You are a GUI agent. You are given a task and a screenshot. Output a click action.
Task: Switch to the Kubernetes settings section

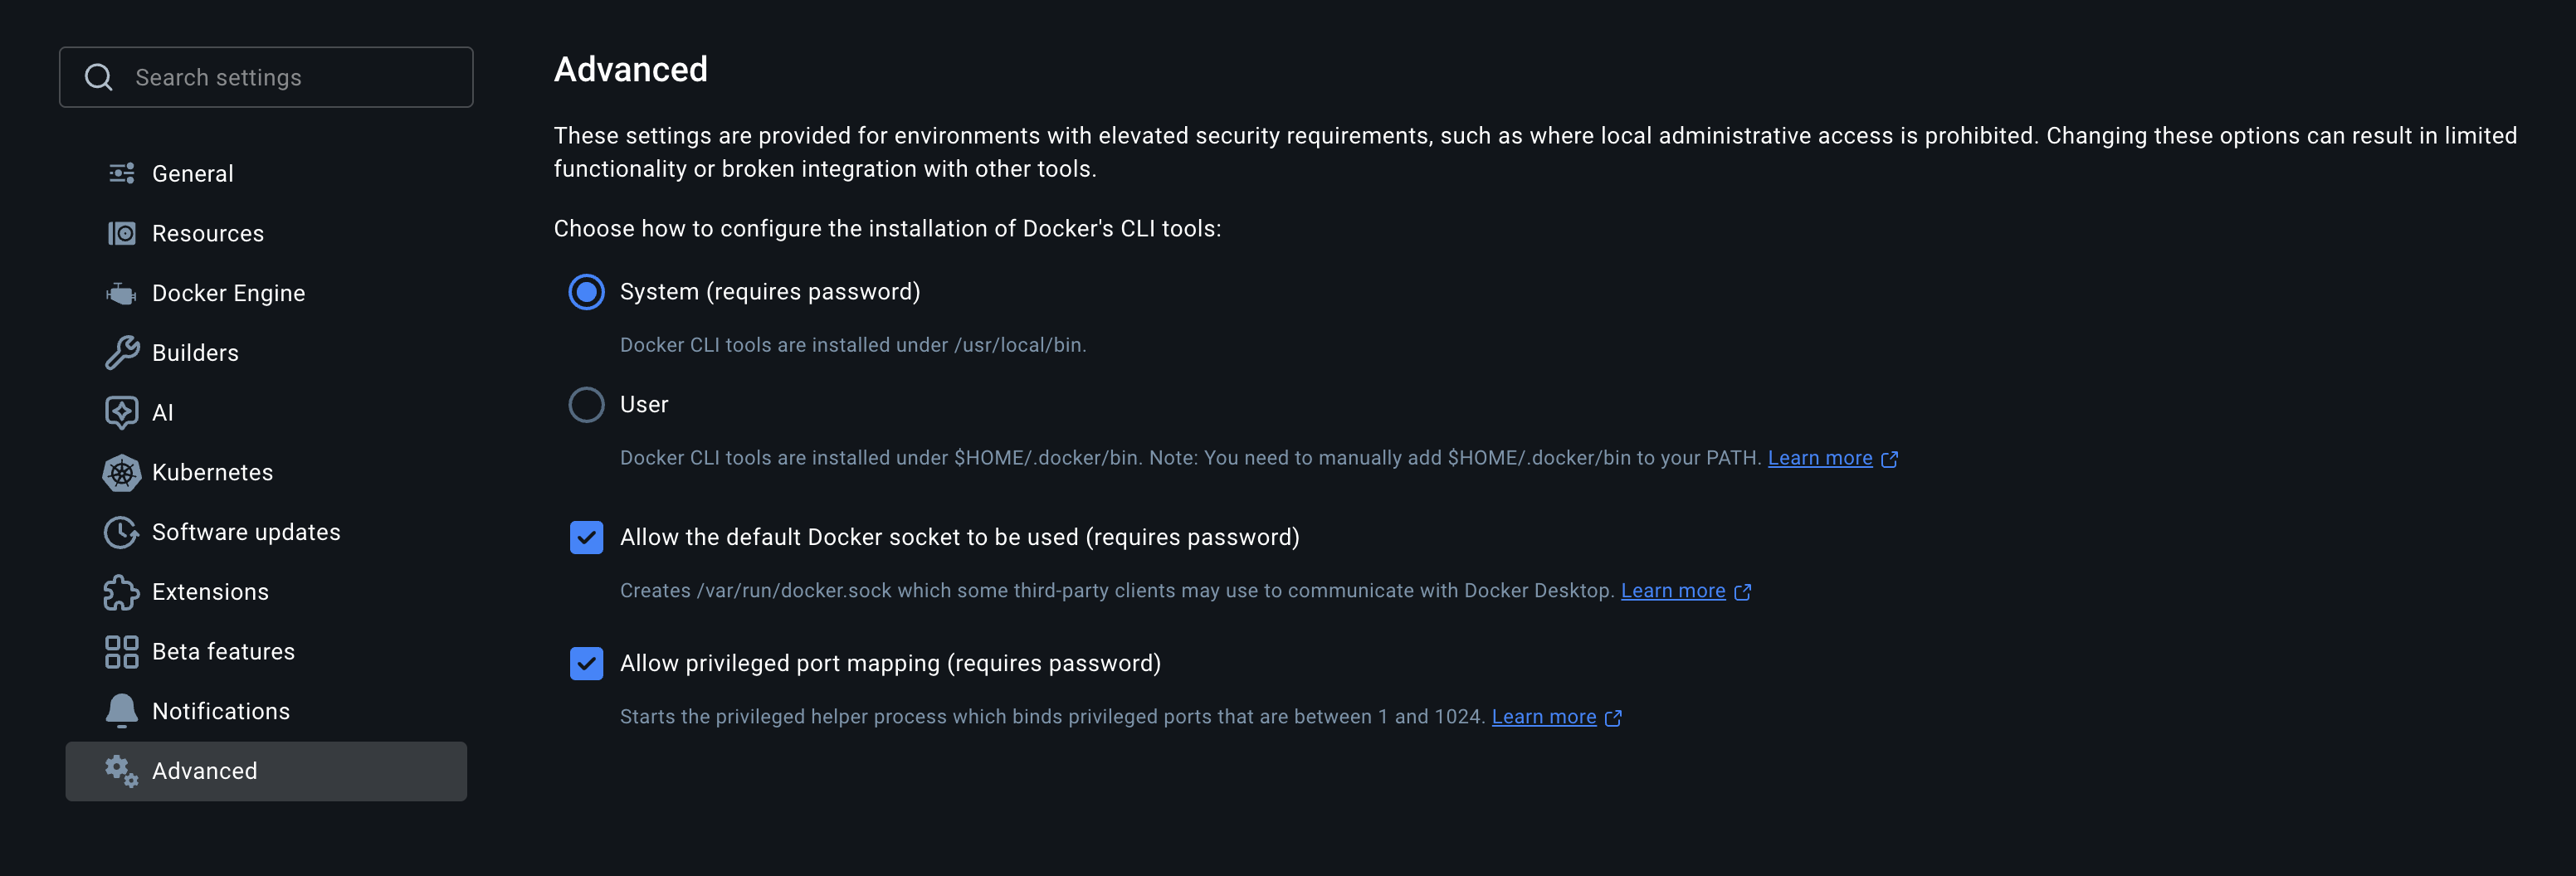click(213, 472)
